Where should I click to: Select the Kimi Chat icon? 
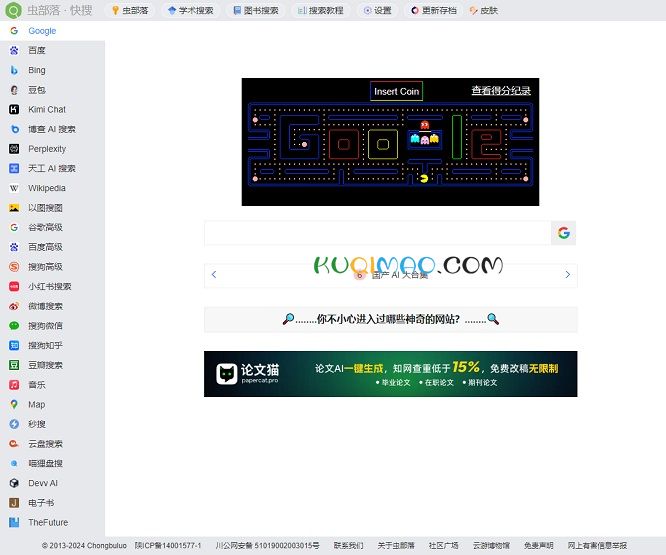14,110
